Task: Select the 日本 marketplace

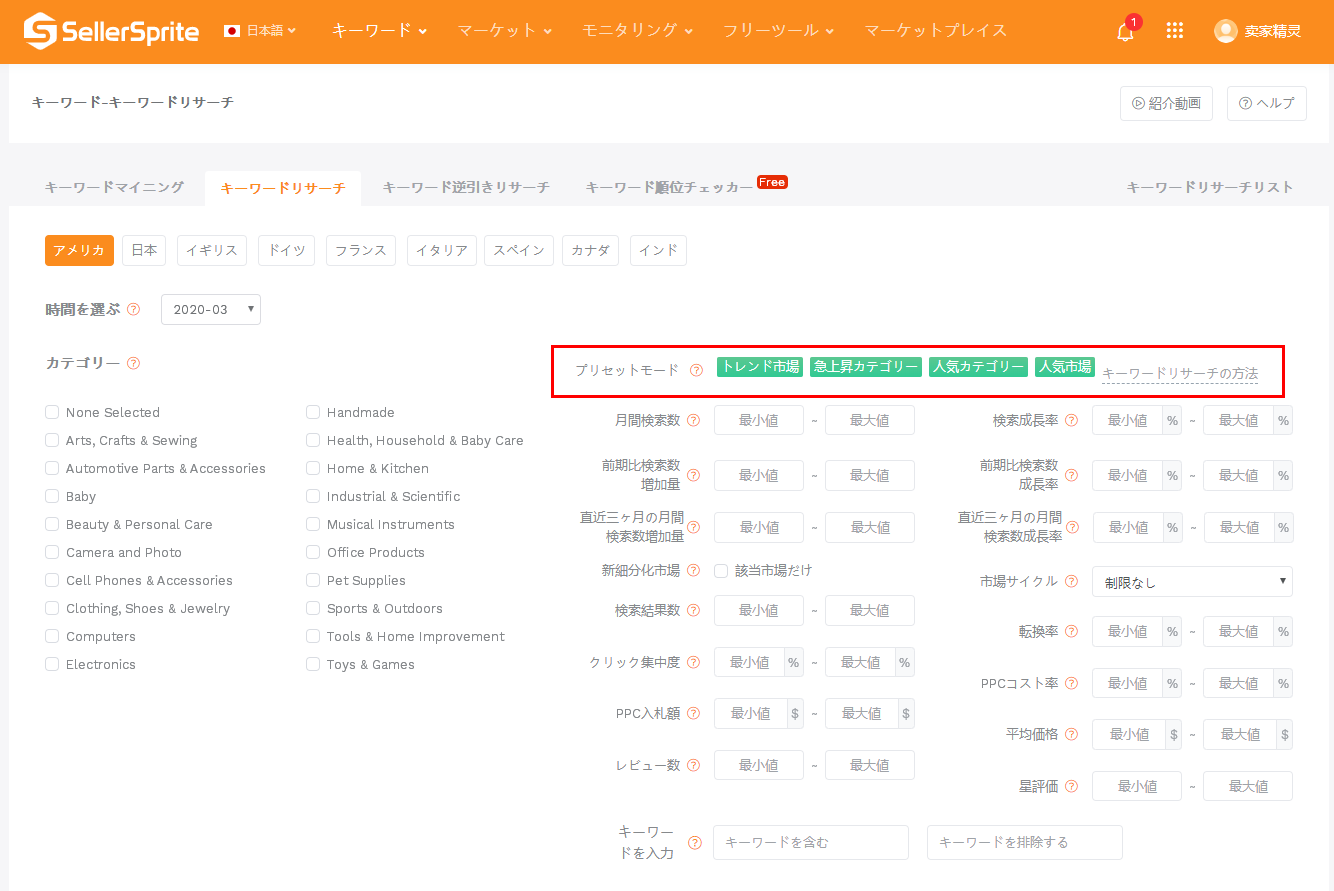Action: pos(144,251)
